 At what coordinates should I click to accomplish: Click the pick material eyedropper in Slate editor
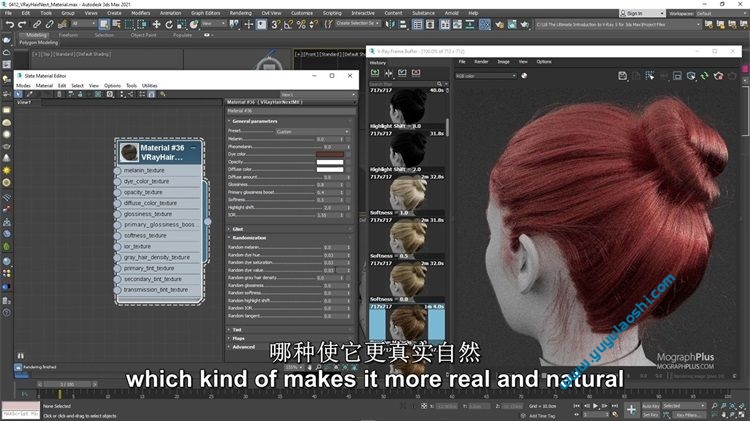point(30,94)
